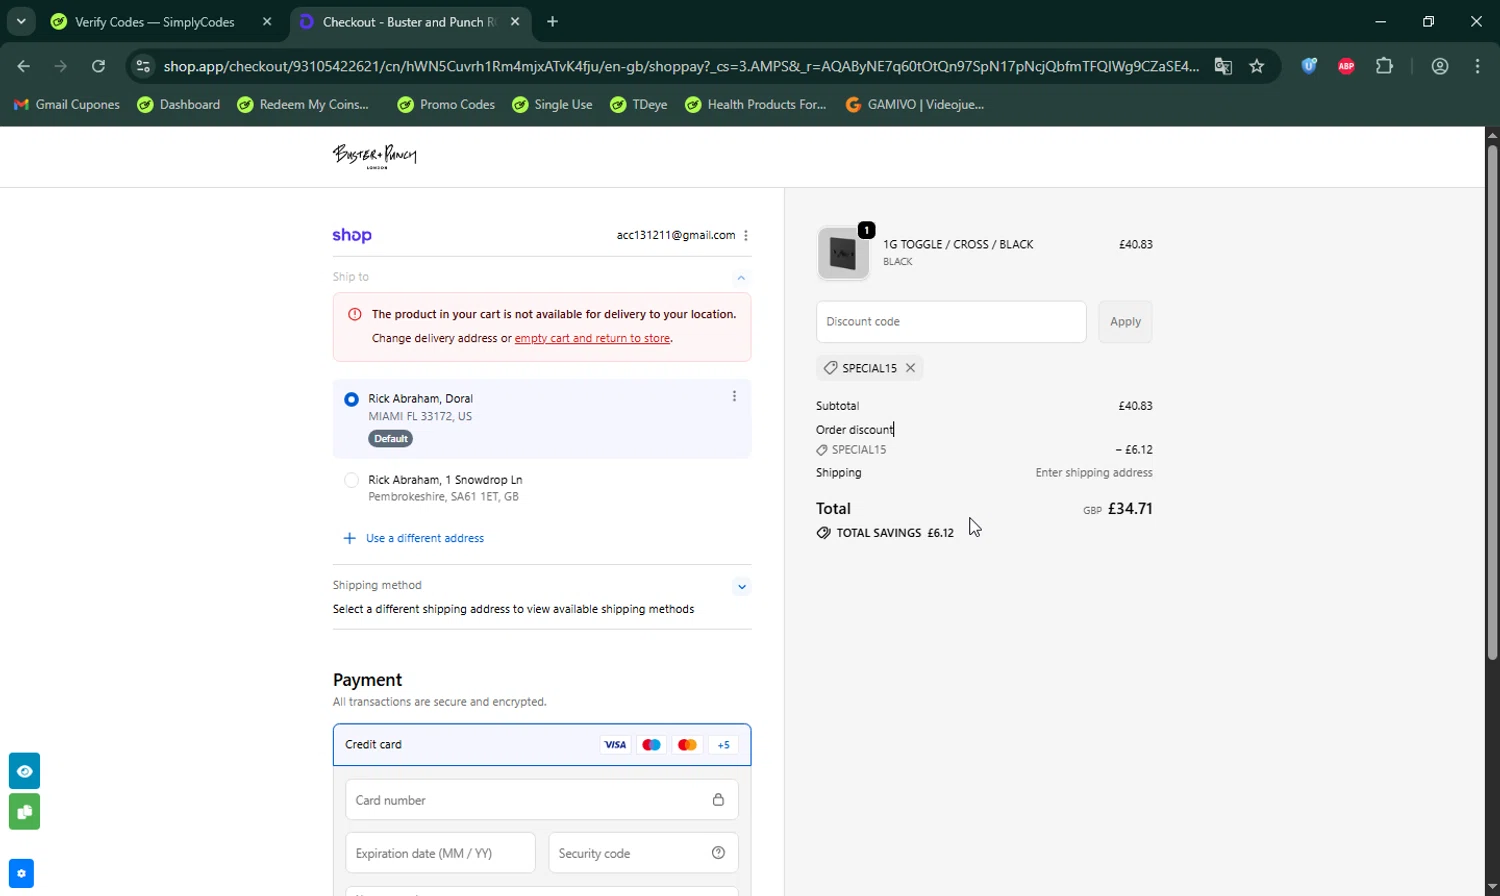Expand the Shipping method section
The image size is (1500, 896).
tap(741, 587)
